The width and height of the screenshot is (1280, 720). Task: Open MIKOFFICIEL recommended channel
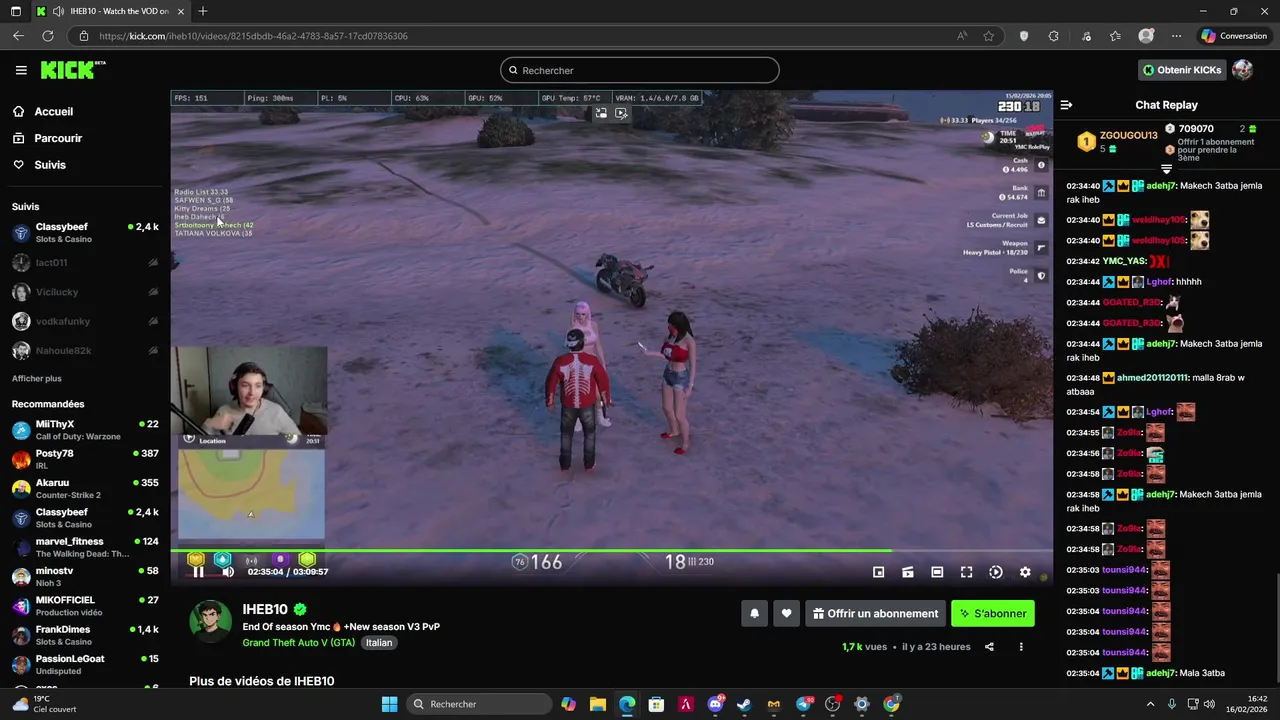85,606
